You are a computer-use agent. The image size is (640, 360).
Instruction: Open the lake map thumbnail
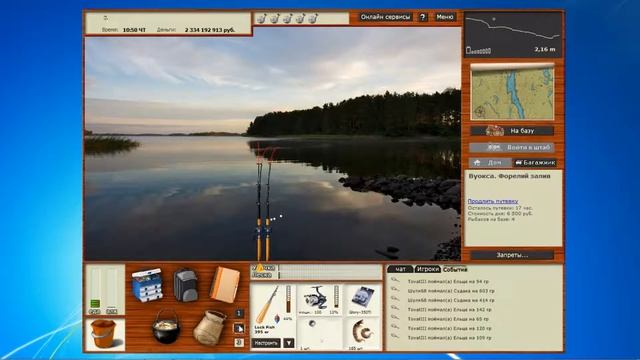tap(513, 93)
